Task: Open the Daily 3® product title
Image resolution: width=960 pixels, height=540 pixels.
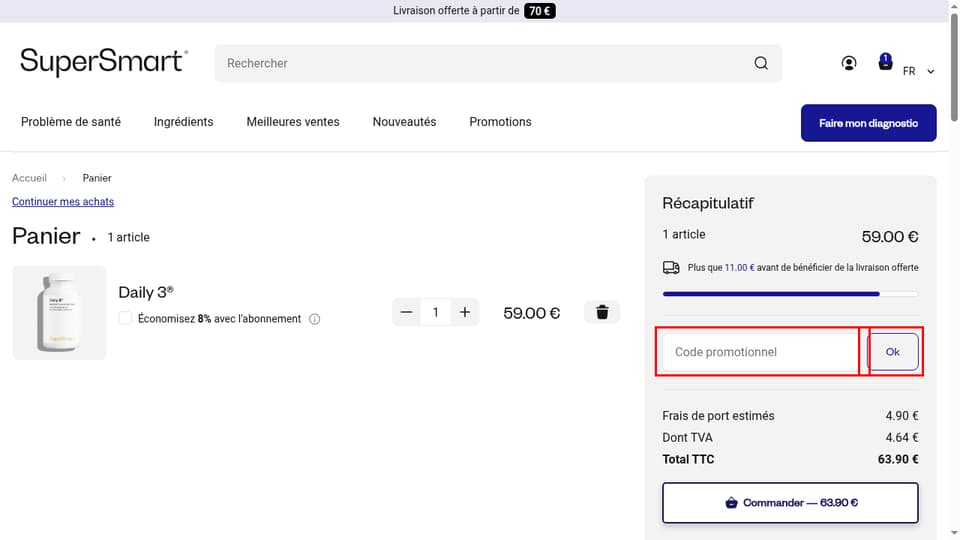Action: 146,292
